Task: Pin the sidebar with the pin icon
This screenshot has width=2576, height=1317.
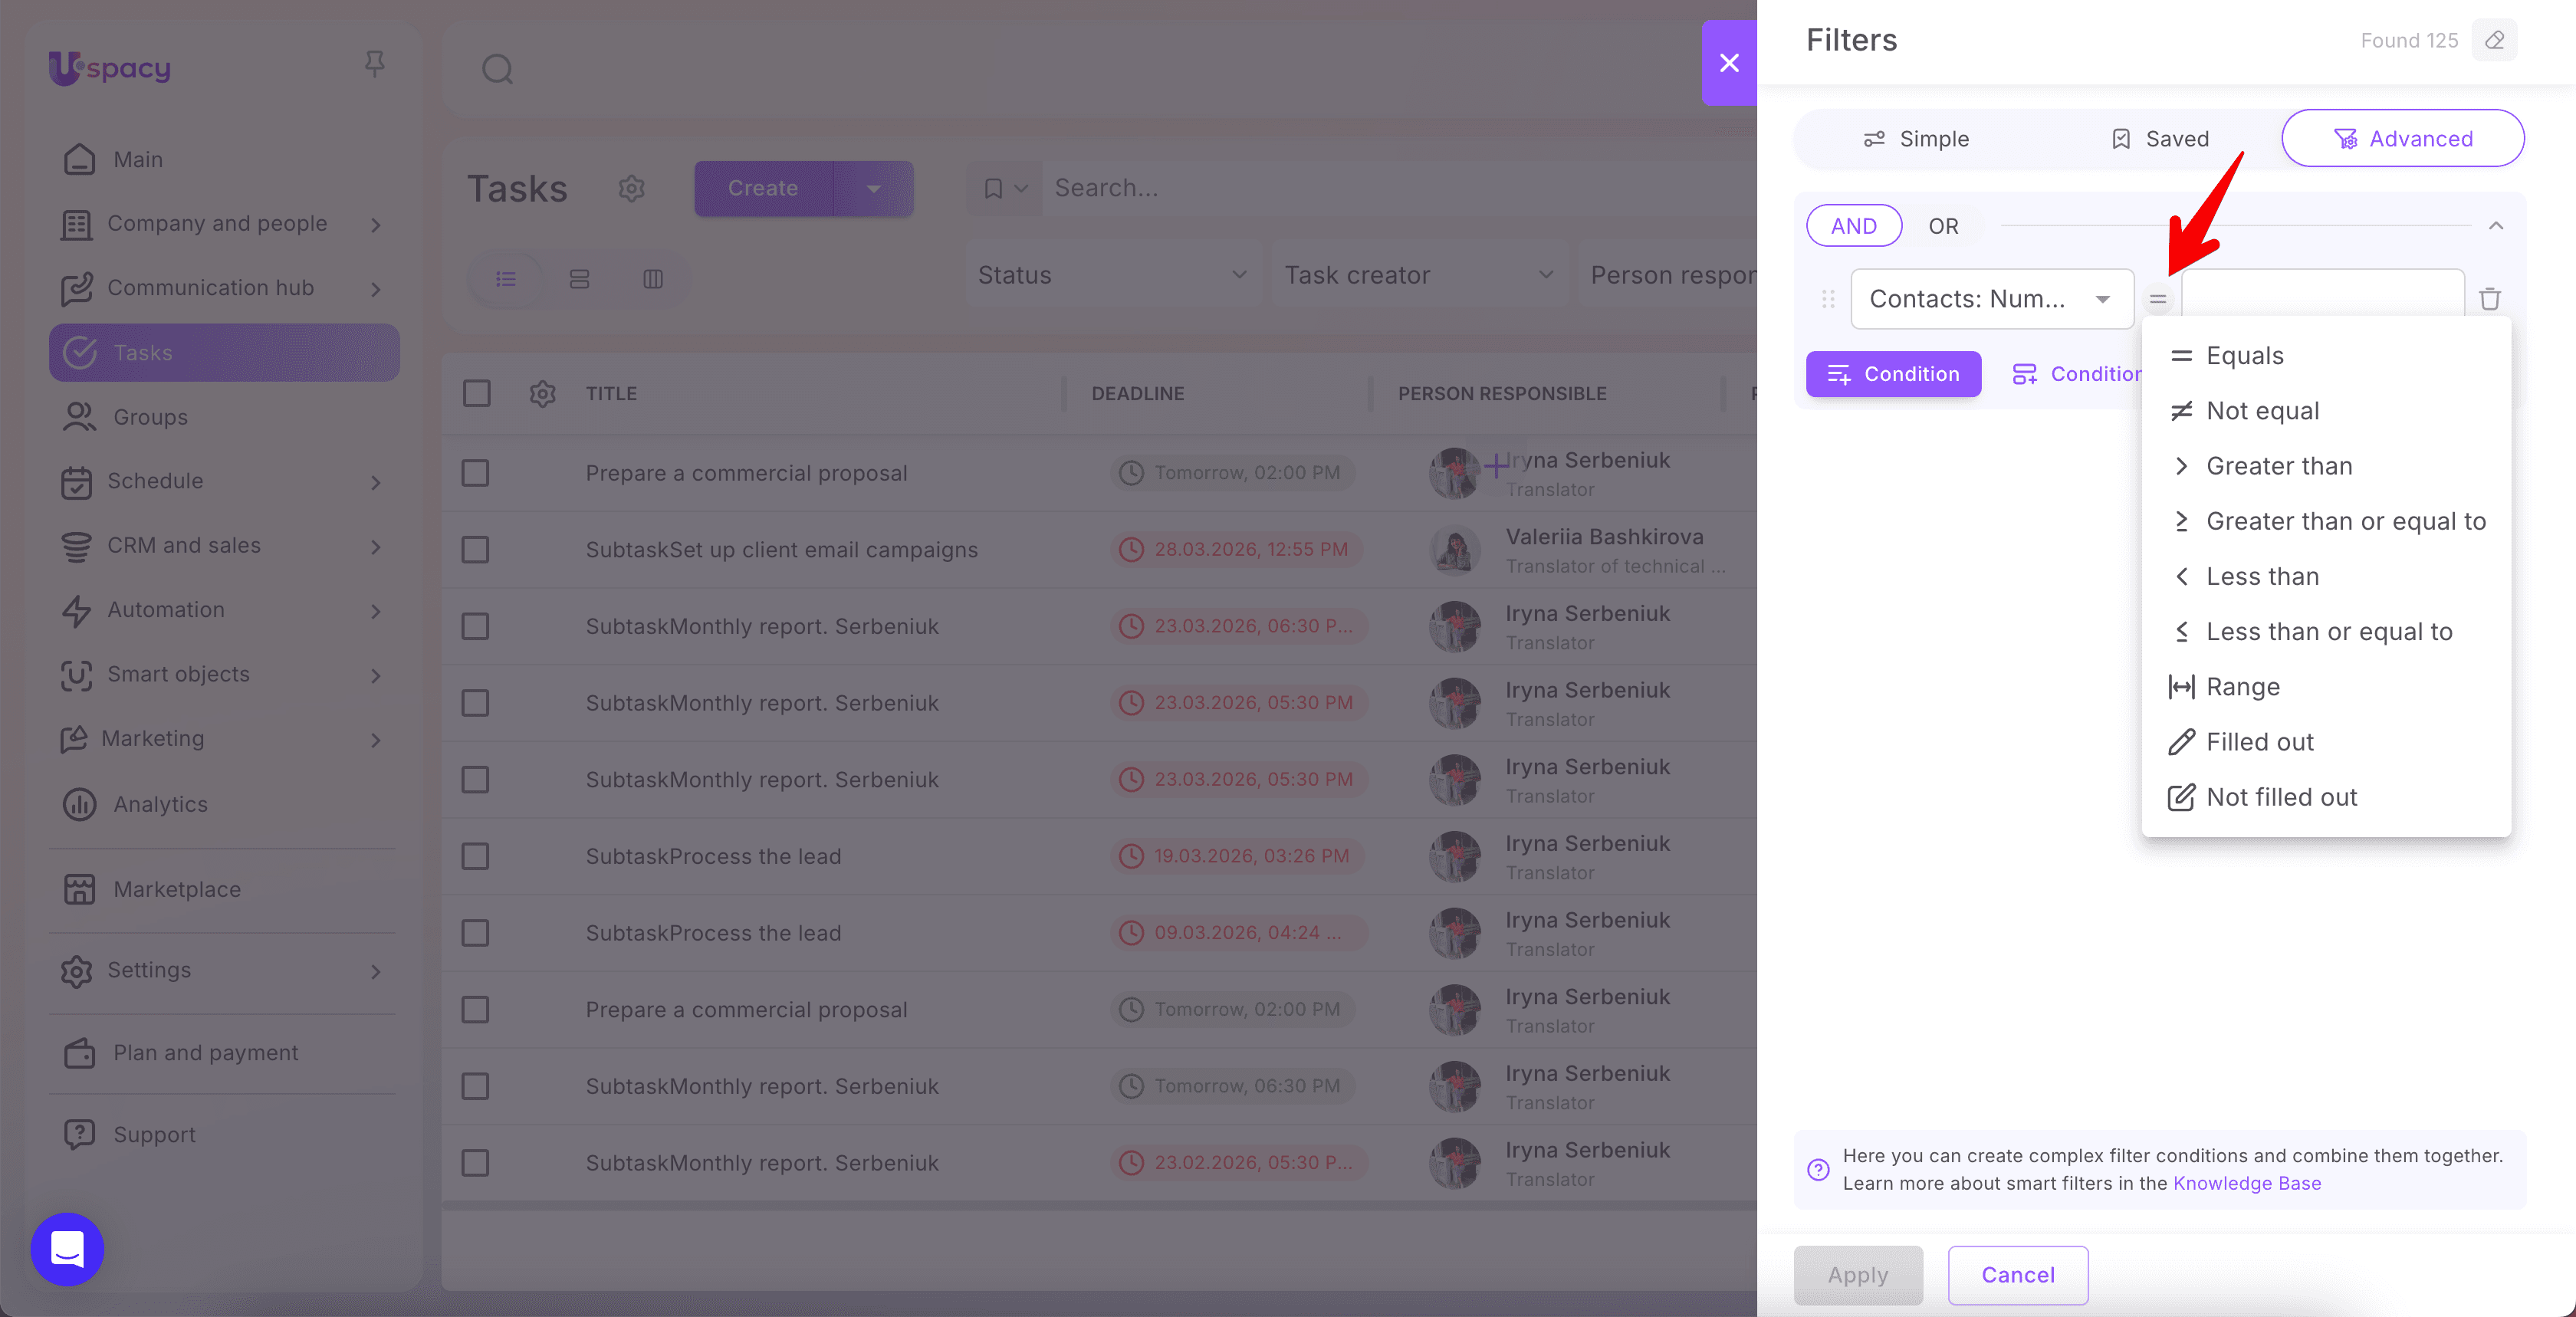Action: [x=375, y=64]
